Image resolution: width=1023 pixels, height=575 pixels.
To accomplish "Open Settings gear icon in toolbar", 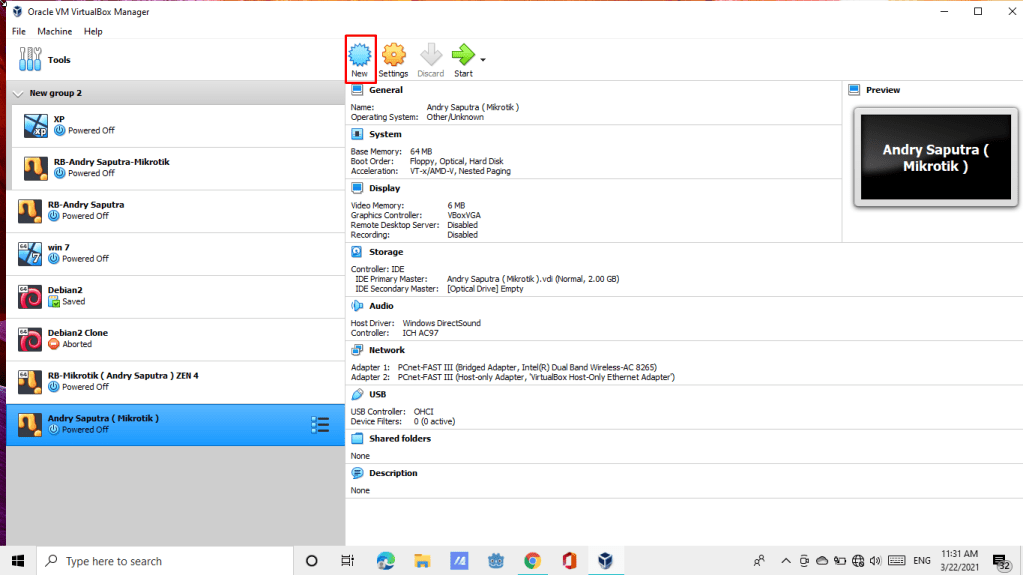I will 393,55.
